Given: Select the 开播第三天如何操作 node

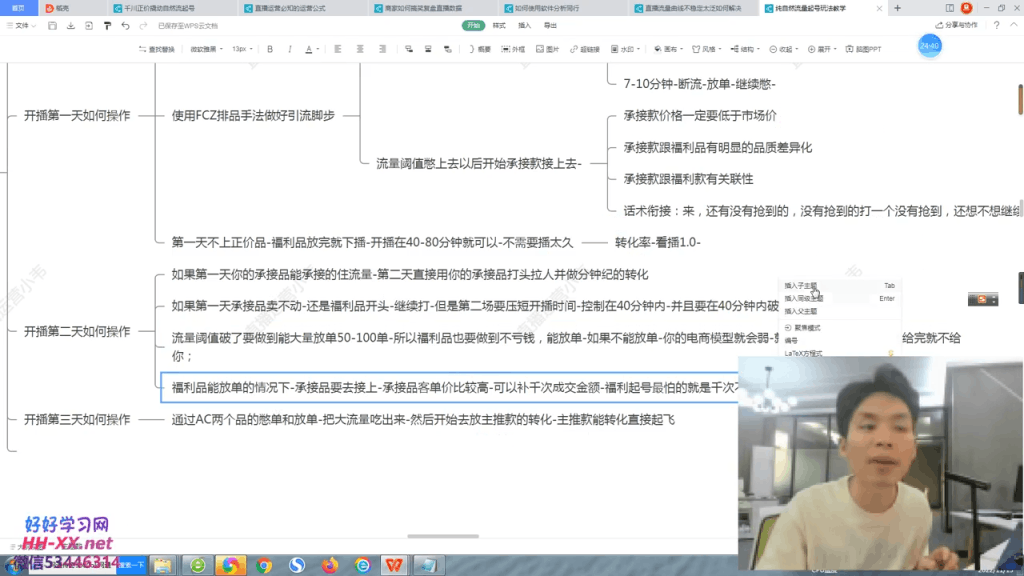Looking at the screenshot, I should point(77,419).
